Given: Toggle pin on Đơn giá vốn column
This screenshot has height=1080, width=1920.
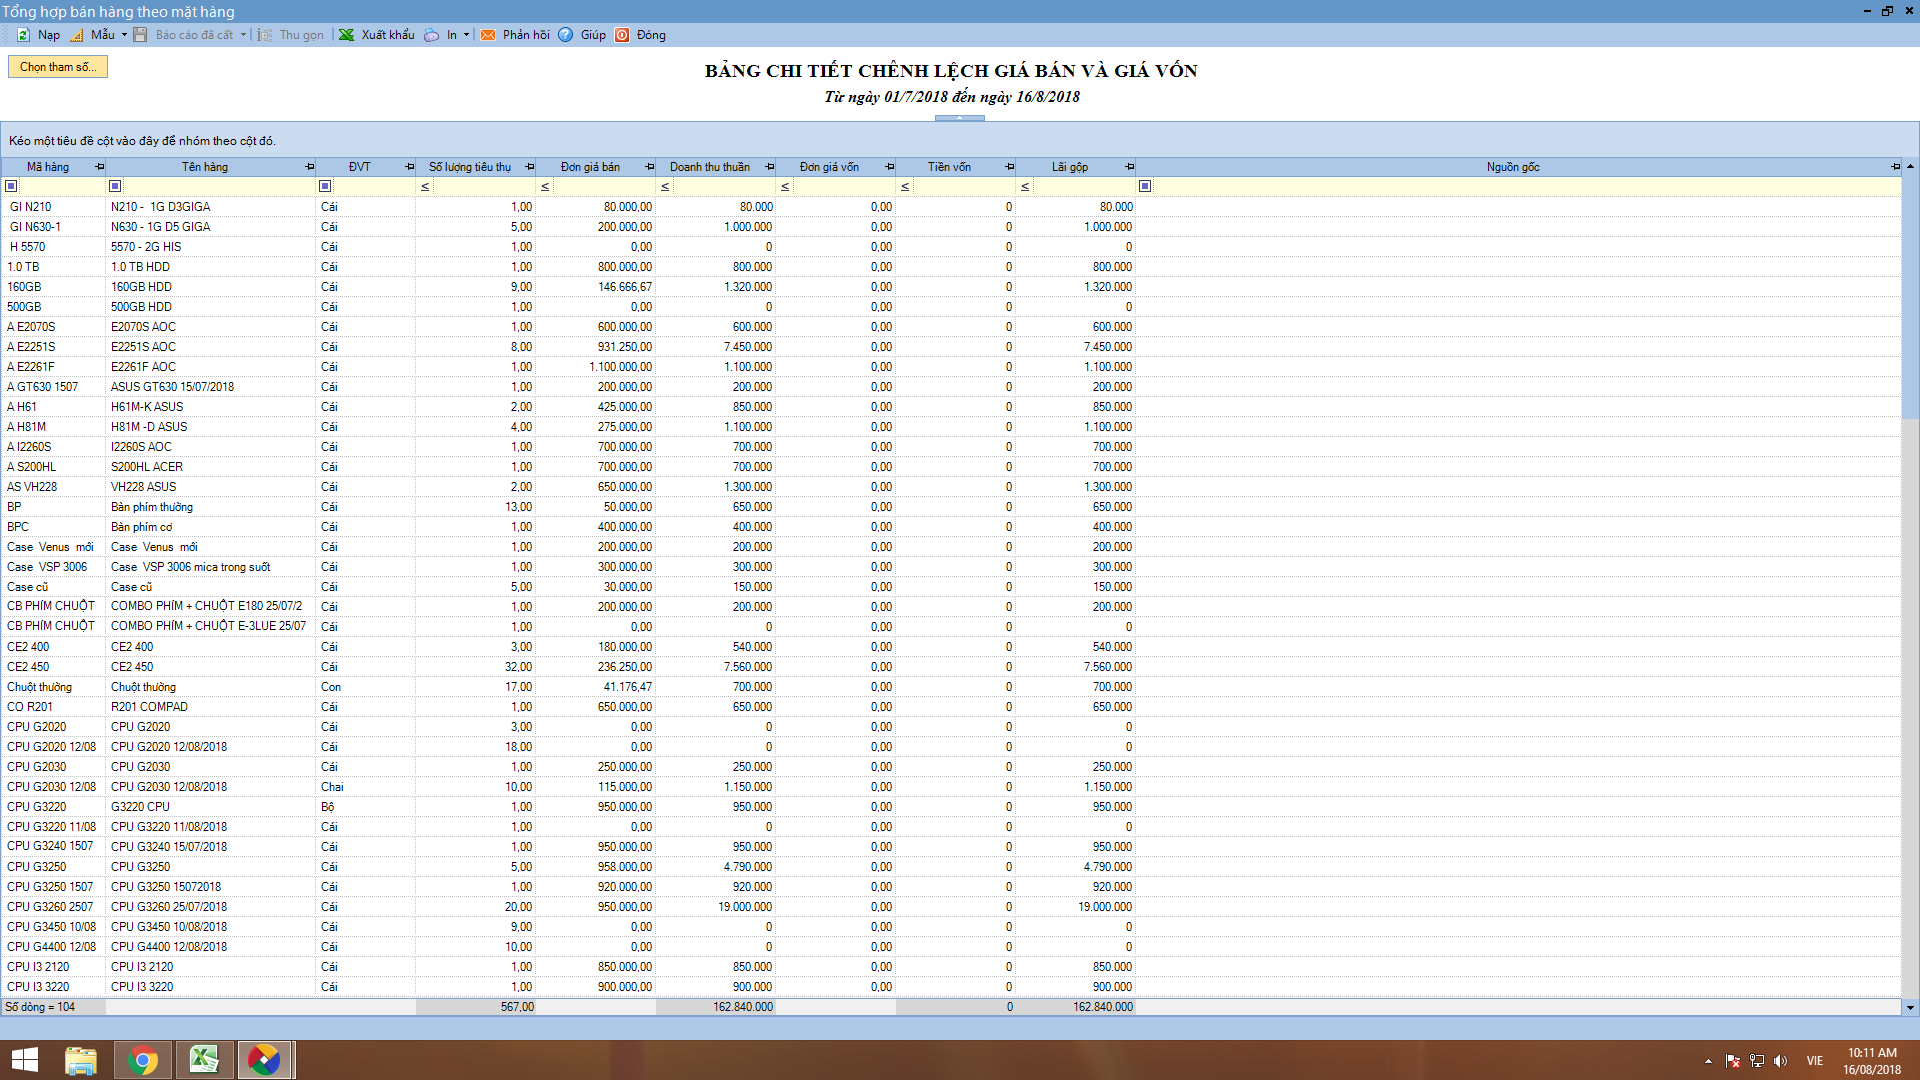Looking at the screenshot, I should [889, 167].
